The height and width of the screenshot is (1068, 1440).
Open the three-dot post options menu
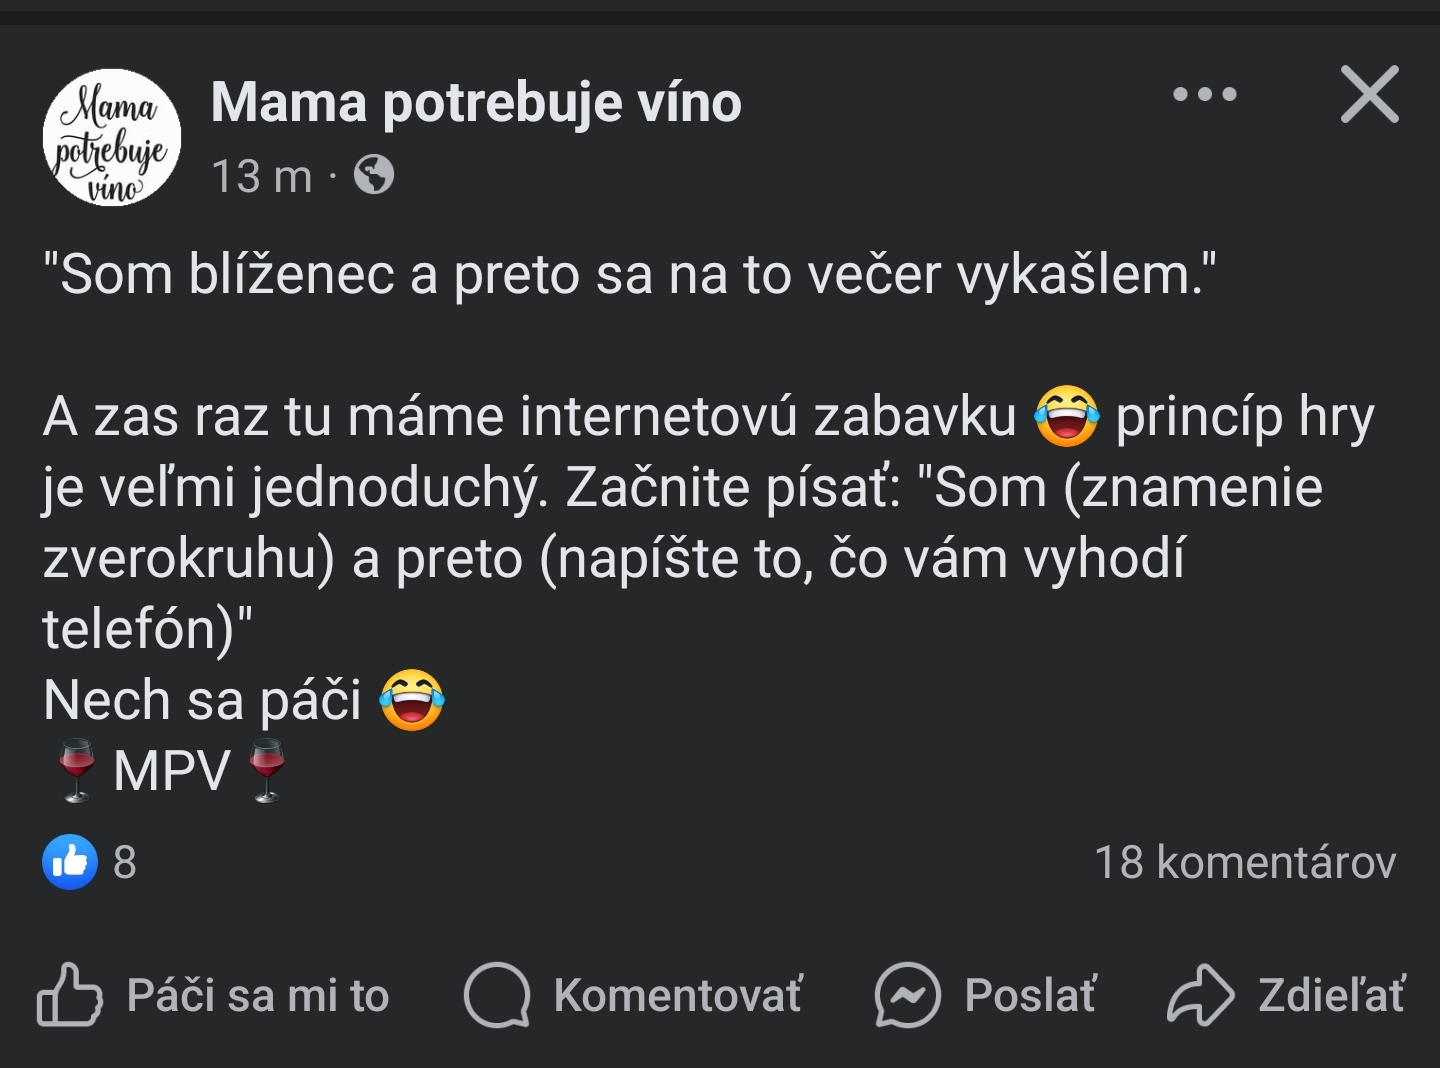(1204, 95)
